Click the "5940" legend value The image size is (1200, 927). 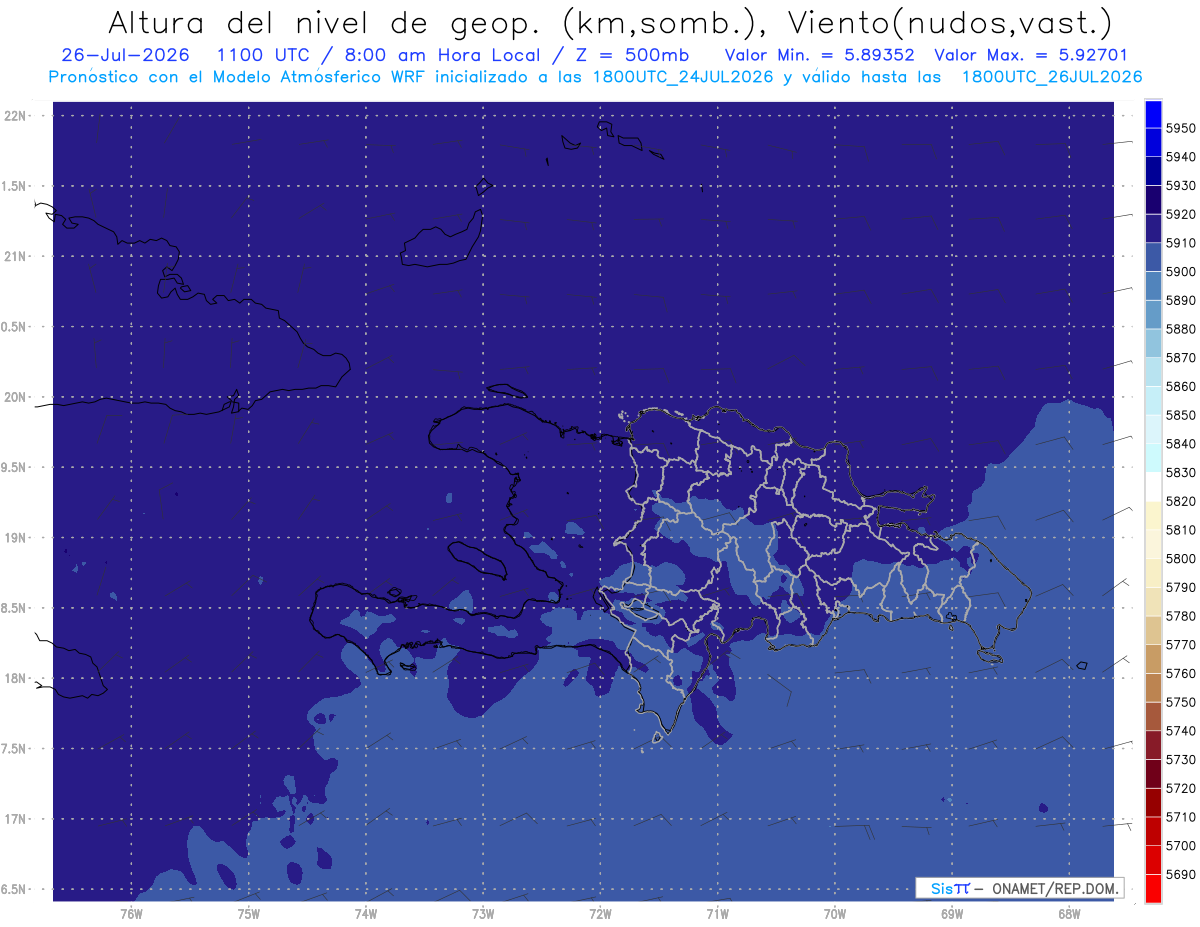[1180, 157]
